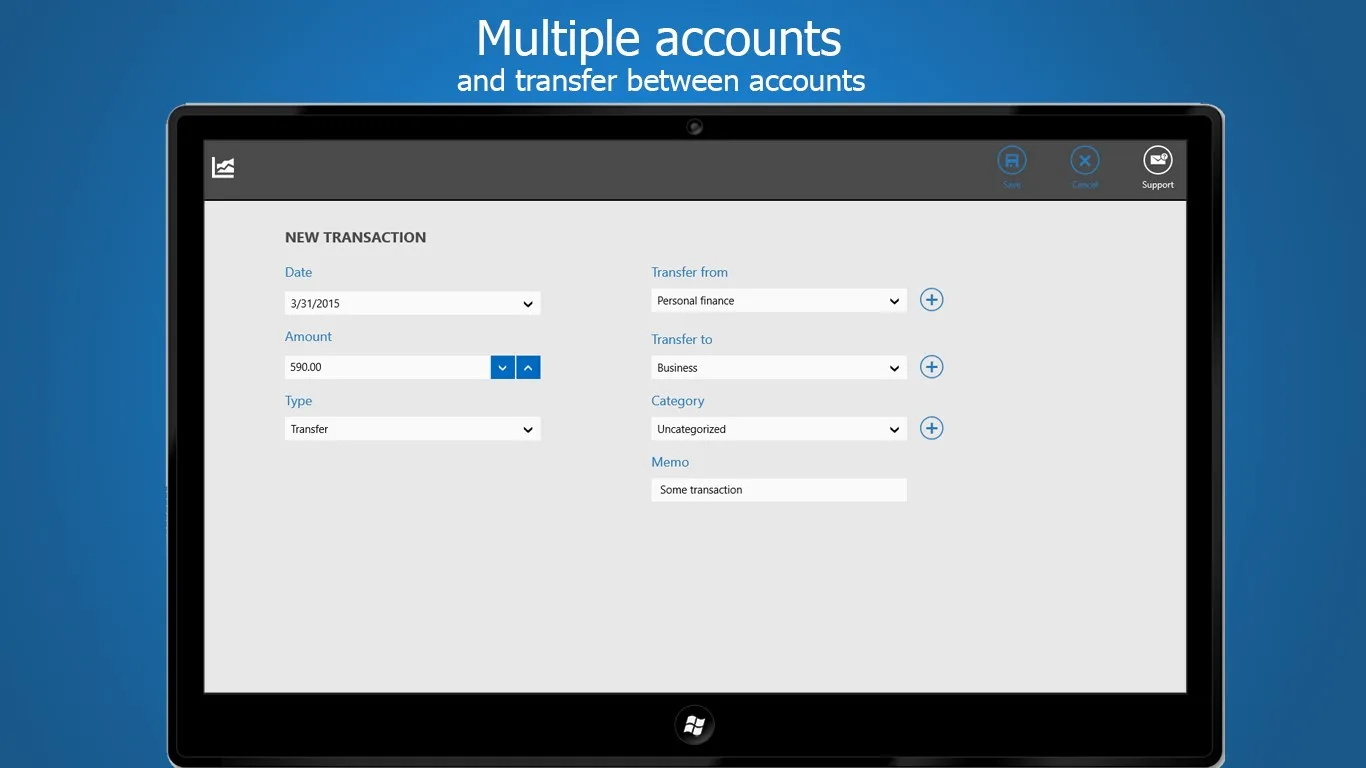Screen dimensions: 1366x768
Task: Click the Memo field with Some transaction
Action: (779, 490)
